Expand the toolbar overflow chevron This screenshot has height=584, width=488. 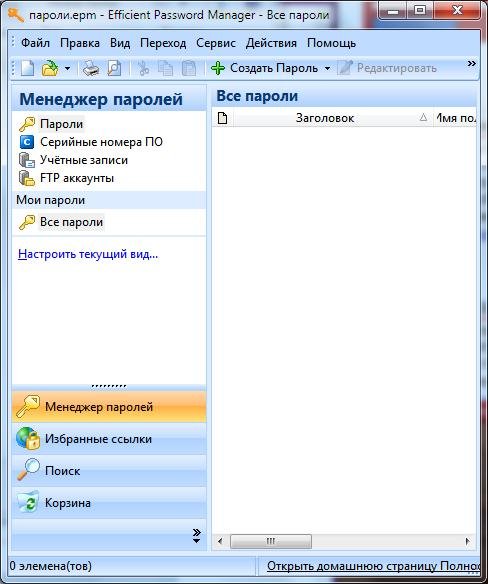pos(472,64)
